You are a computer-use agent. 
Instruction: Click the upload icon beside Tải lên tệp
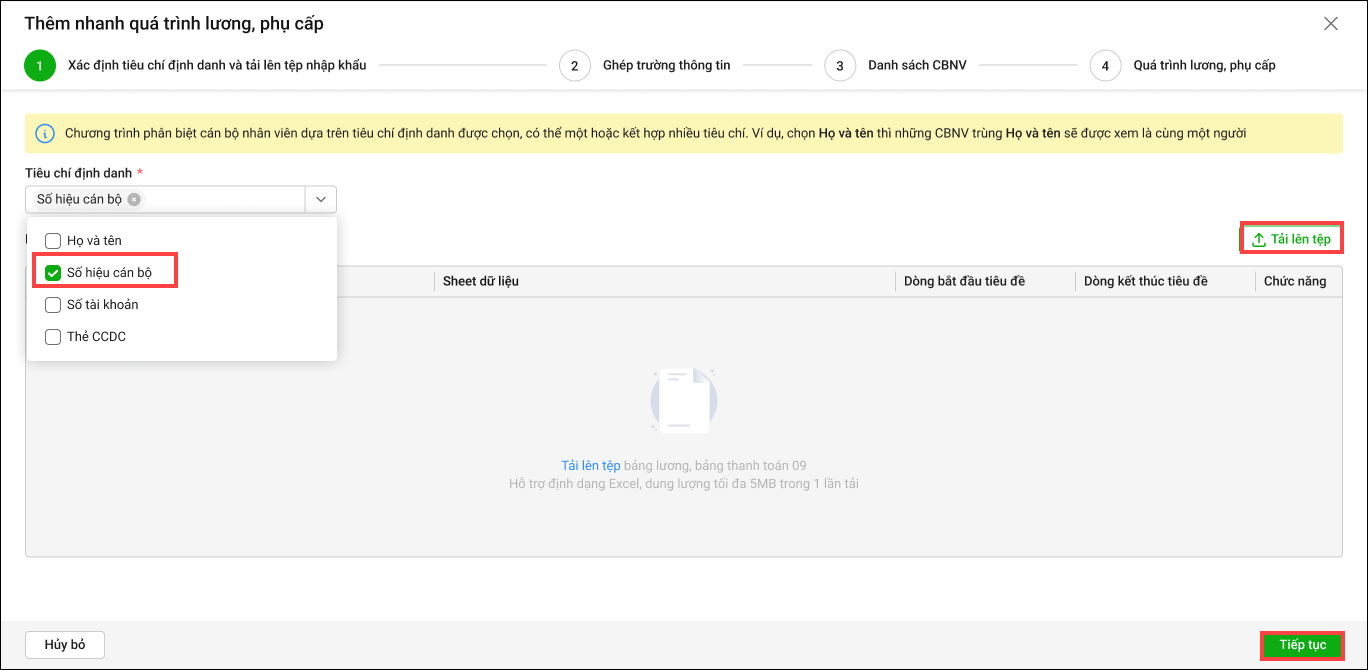1258,240
